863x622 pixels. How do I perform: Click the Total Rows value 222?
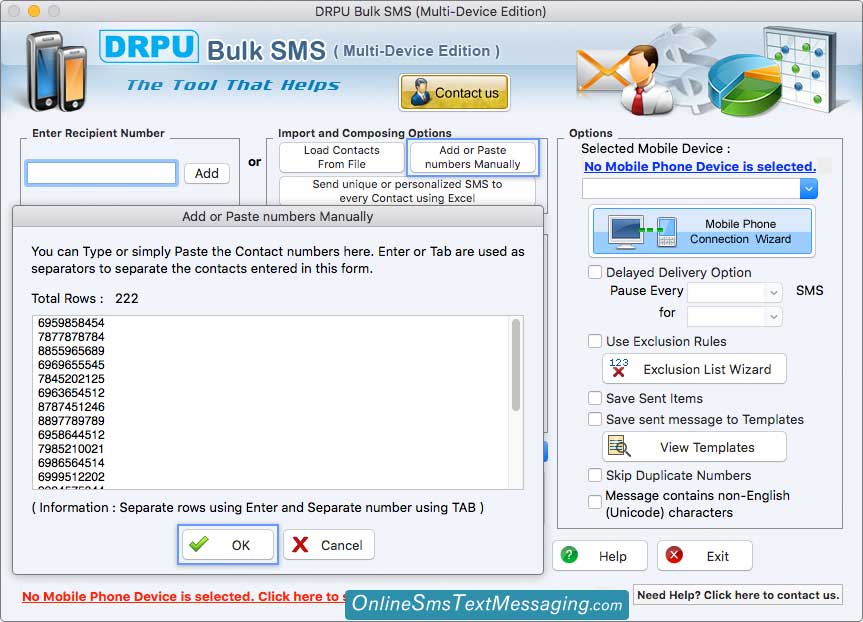click(x=127, y=298)
